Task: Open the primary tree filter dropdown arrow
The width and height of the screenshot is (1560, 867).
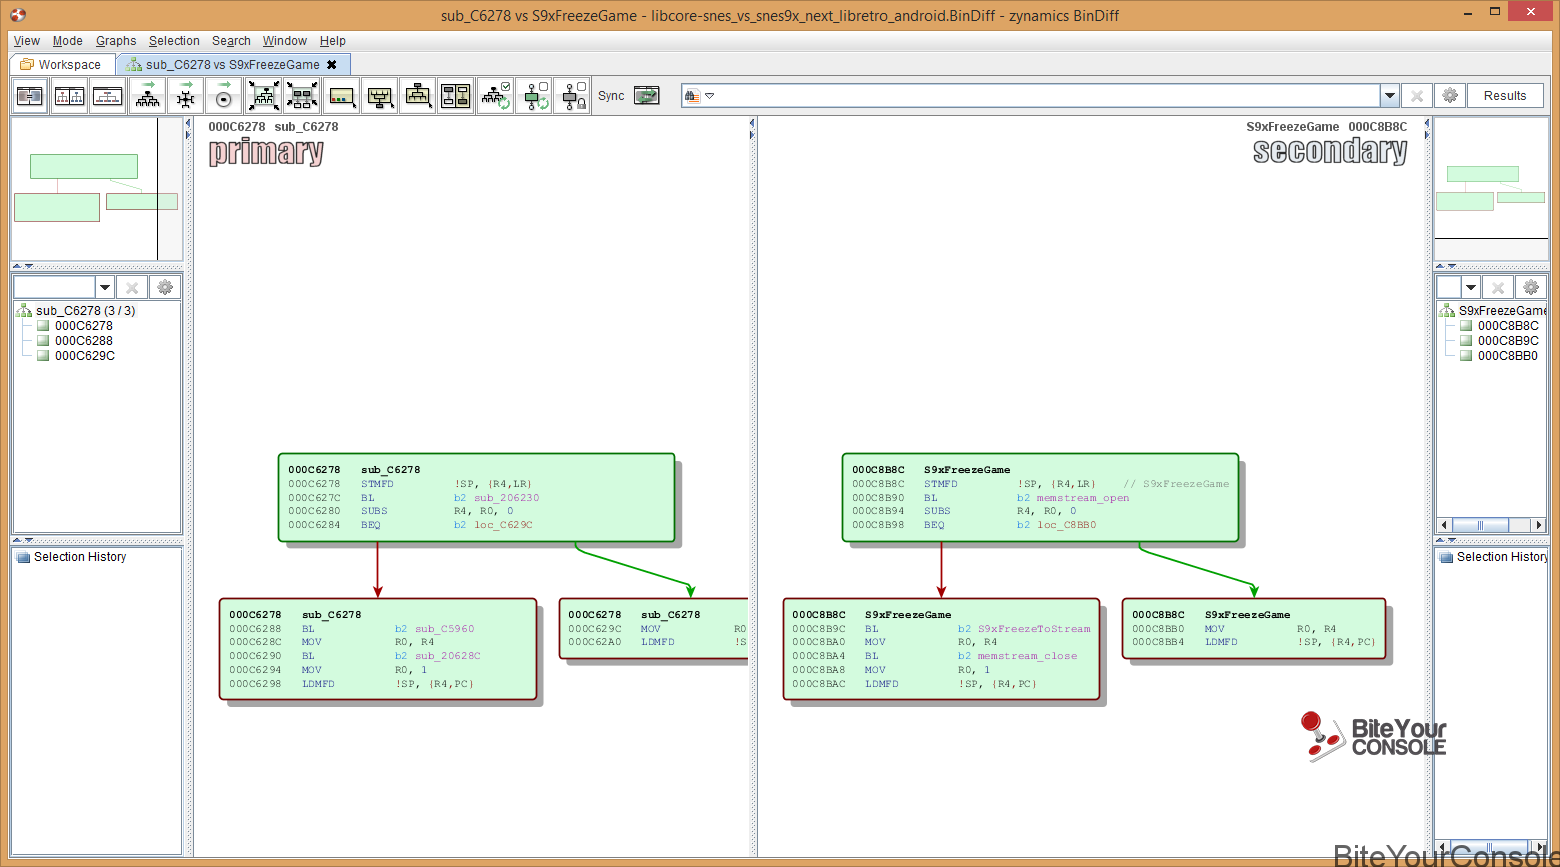Action: coord(104,287)
